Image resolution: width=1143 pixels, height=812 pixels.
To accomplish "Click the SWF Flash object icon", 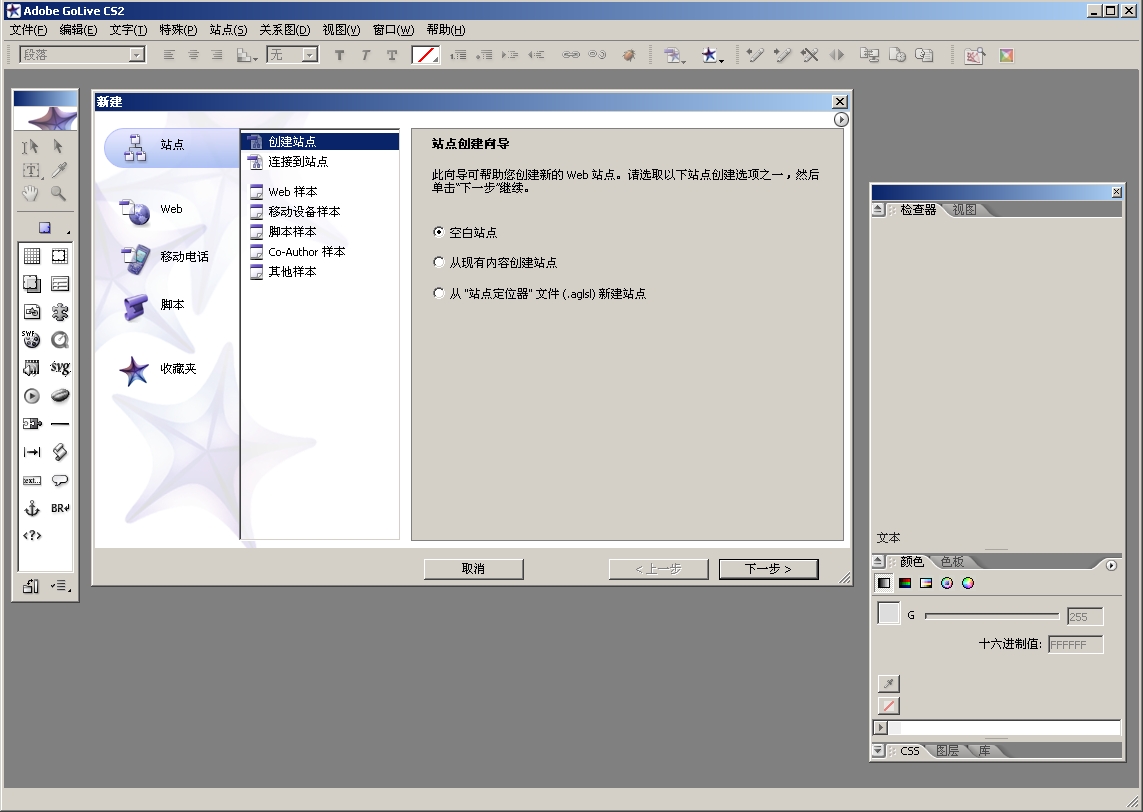I will [31, 340].
